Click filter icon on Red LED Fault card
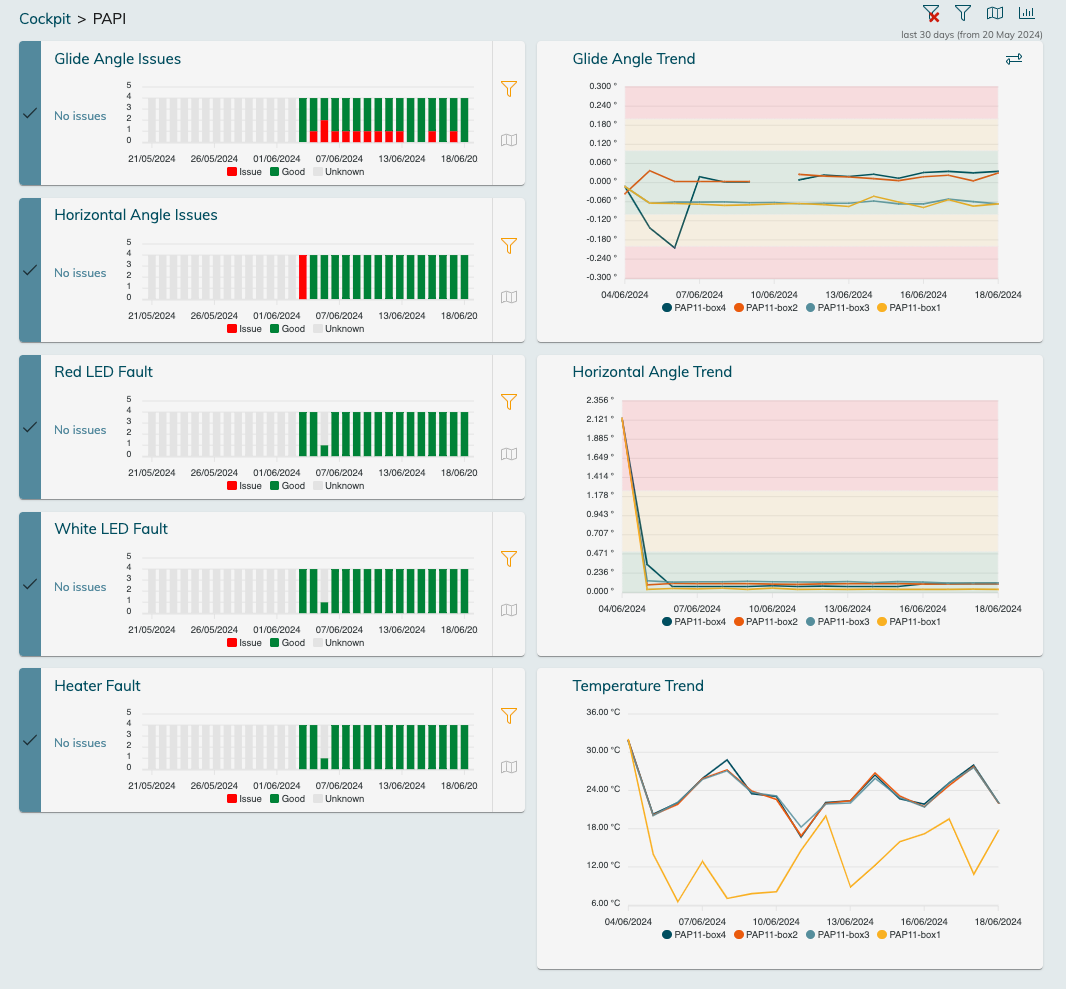This screenshot has width=1066, height=989. [509, 402]
